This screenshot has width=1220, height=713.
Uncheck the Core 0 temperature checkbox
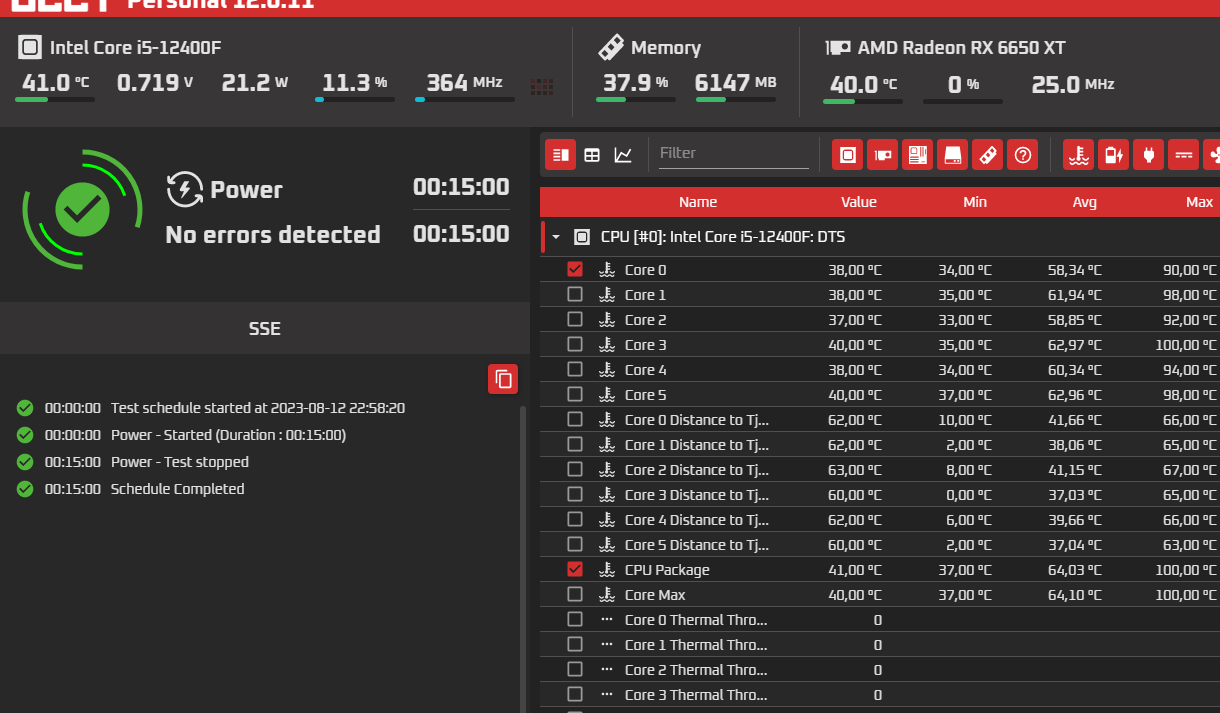point(575,269)
